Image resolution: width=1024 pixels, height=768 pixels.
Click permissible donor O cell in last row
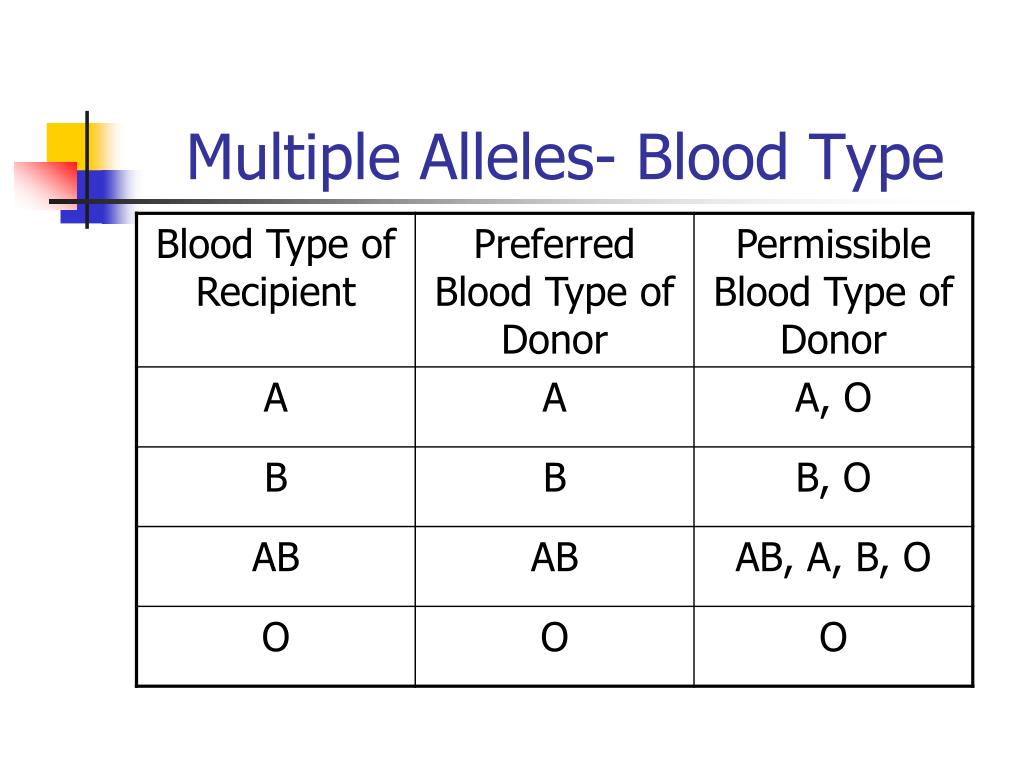click(x=833, y=646)
